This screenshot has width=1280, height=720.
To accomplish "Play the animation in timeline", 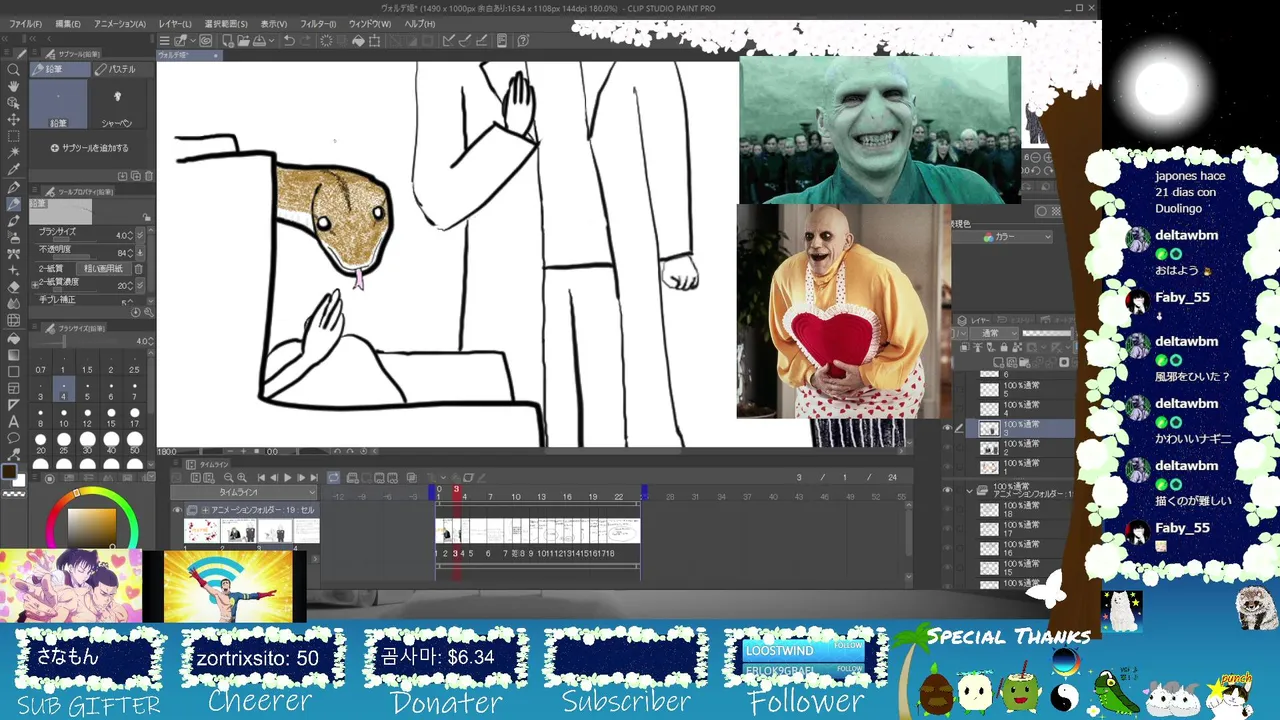I will (x=287, y=478).
